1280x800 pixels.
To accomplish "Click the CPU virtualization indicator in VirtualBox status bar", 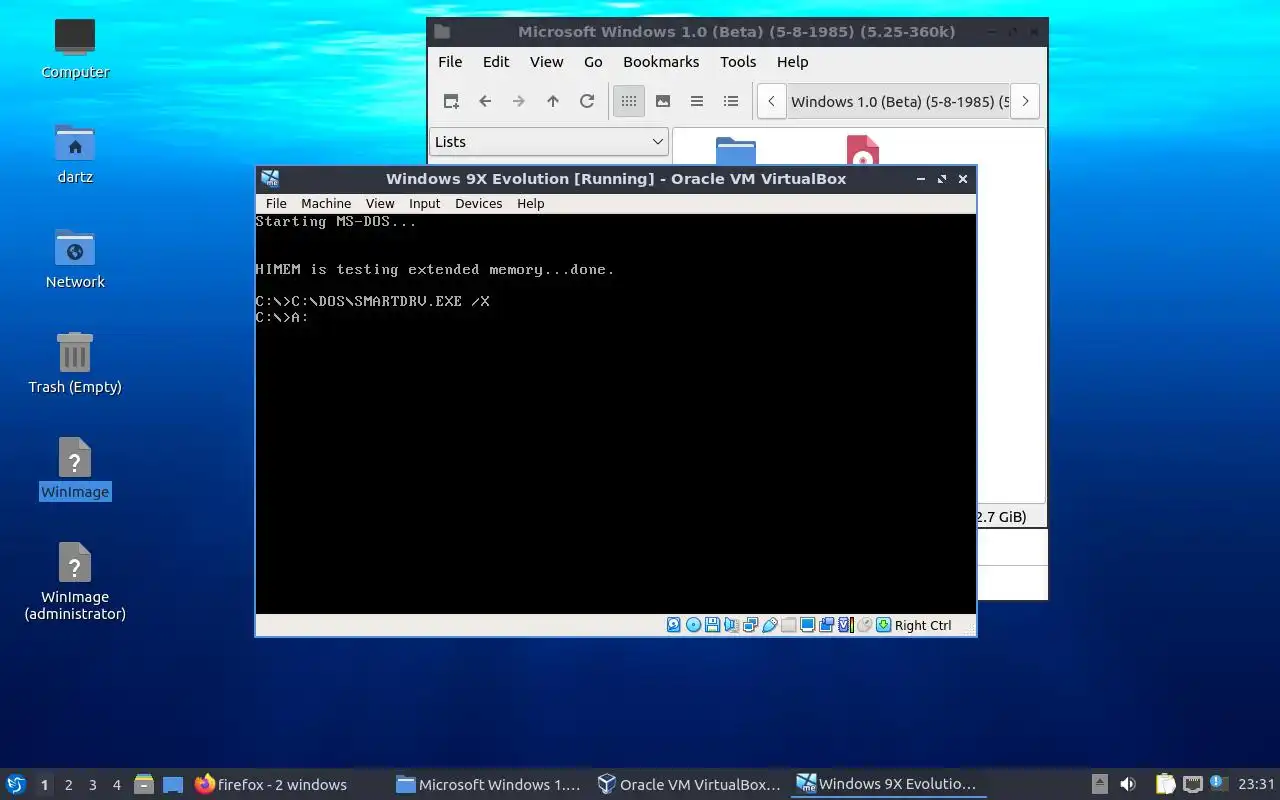I will 846,625.
